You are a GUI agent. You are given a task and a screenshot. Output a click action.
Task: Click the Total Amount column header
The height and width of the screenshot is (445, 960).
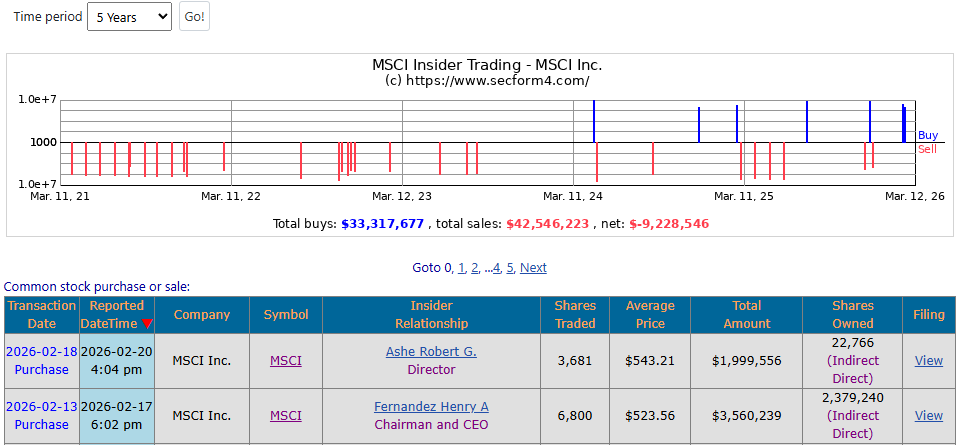pyautogui.click(x=746, y=315)
